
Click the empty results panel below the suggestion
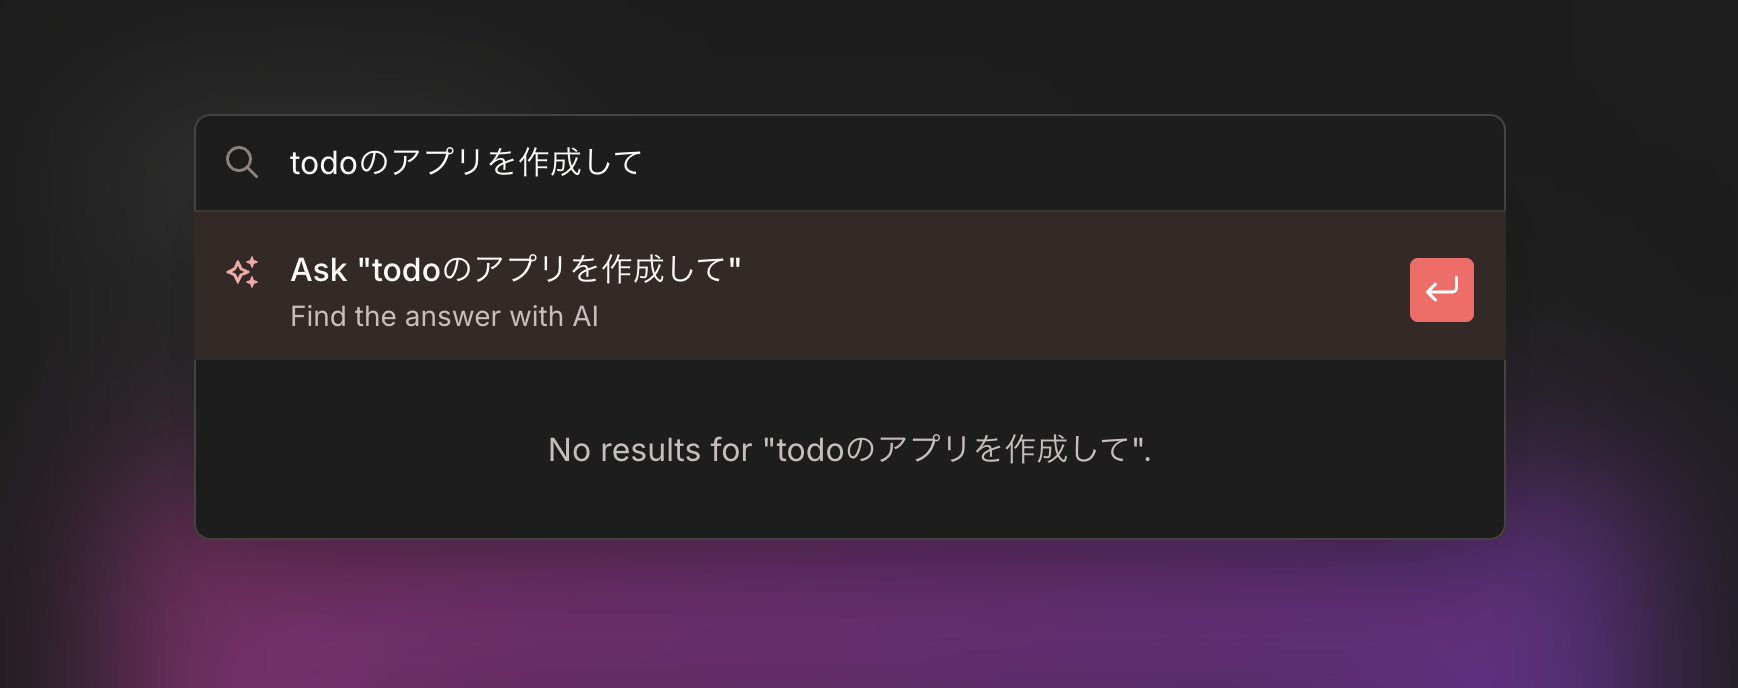849,450
